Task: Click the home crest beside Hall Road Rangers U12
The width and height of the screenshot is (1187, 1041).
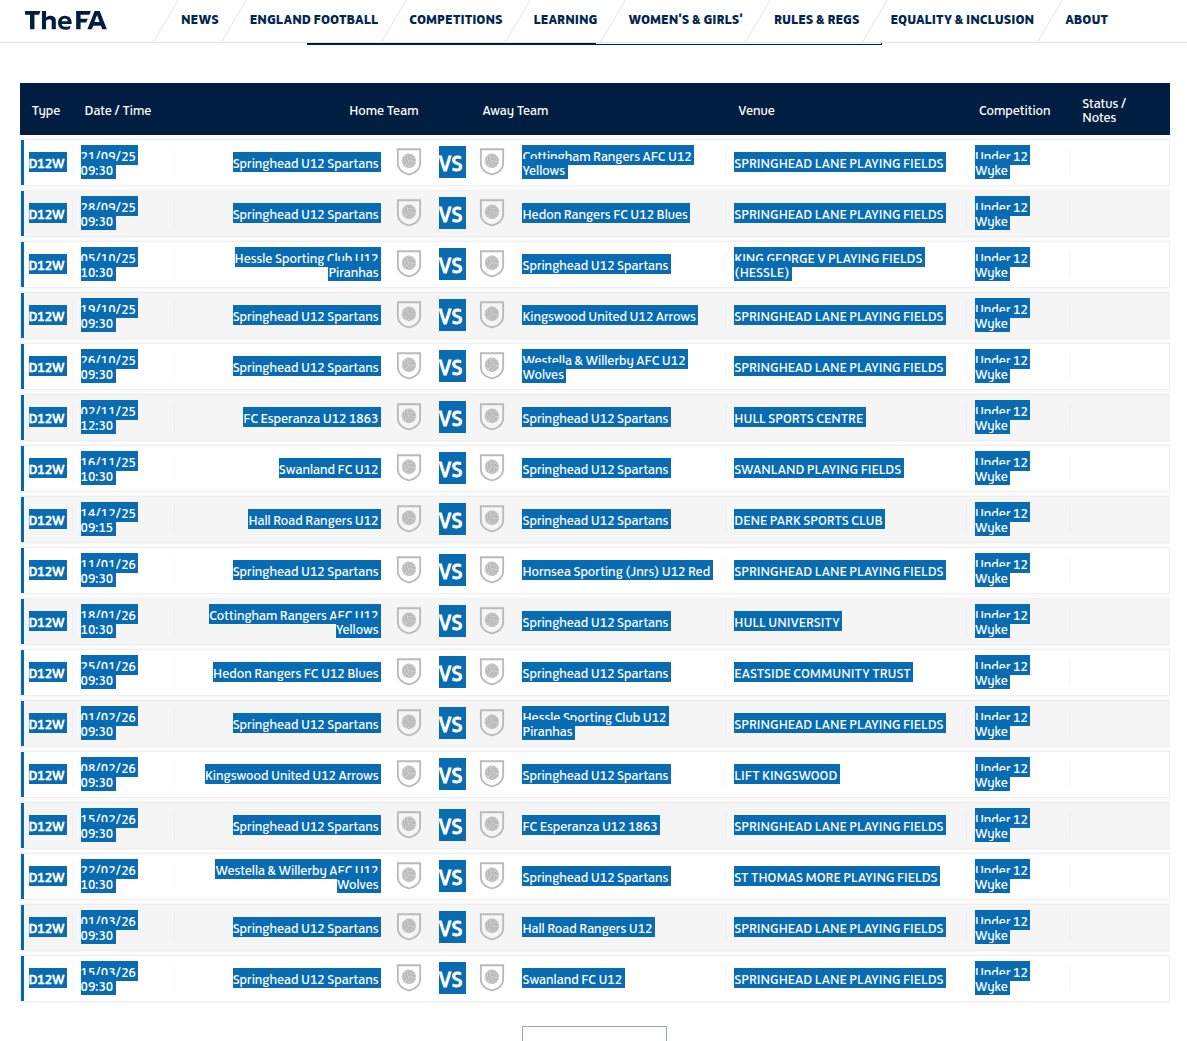Action: 408,518
